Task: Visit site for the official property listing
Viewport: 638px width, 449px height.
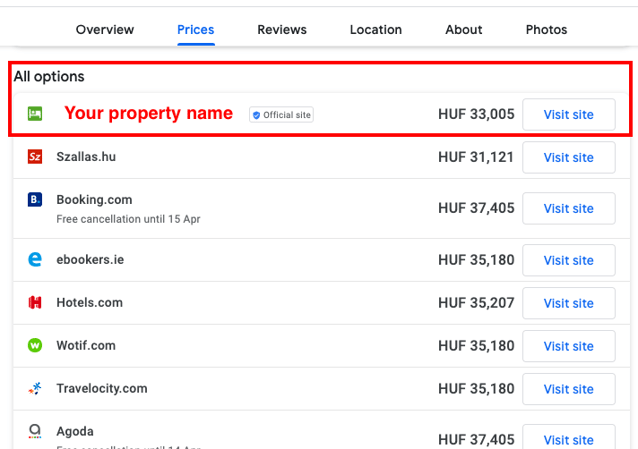Action: coord(569,114)
